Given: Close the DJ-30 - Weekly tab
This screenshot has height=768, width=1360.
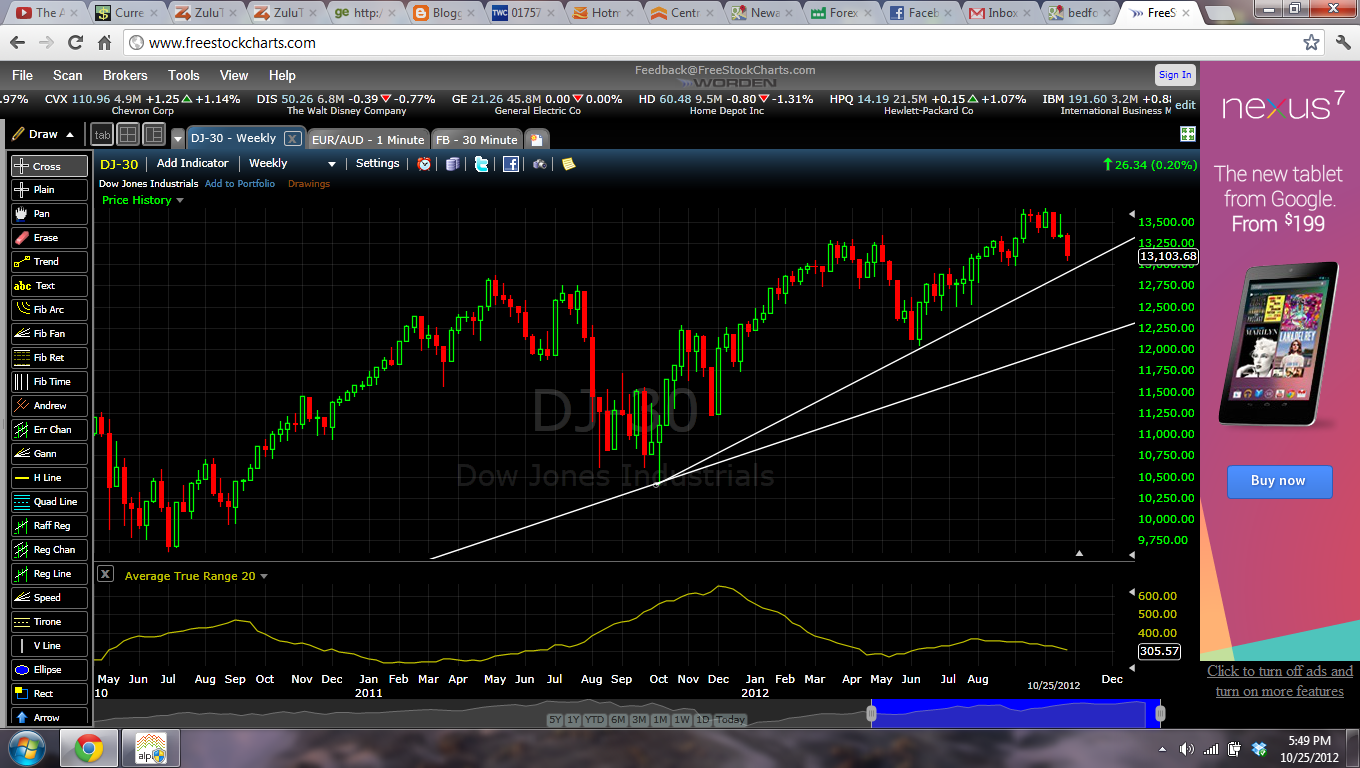Looking at the screenshot, I should coord(293,138).
